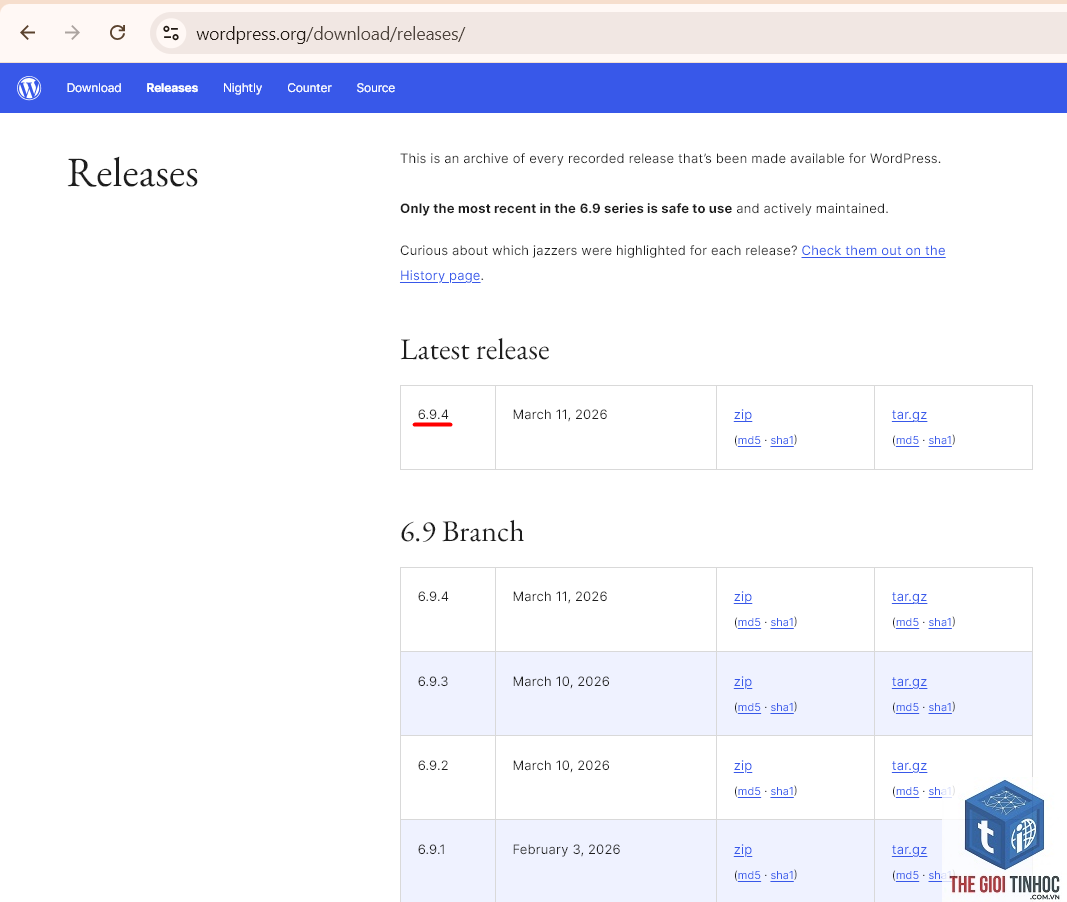Click the browser forward arrow
This screenshot has height=902, width=1067.
coord(72,33)
